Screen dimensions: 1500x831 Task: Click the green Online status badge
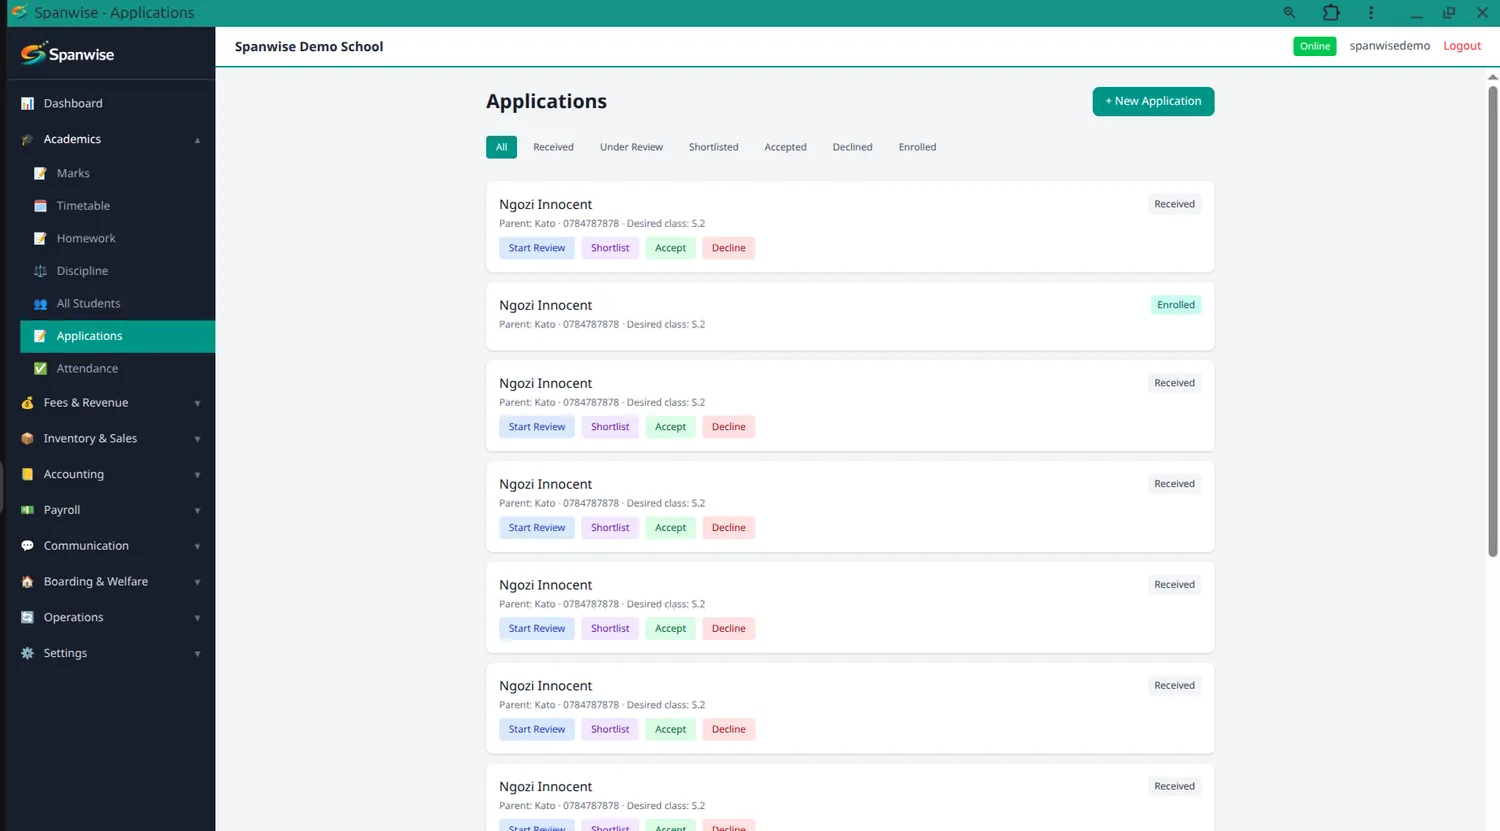click(1314, 46)
